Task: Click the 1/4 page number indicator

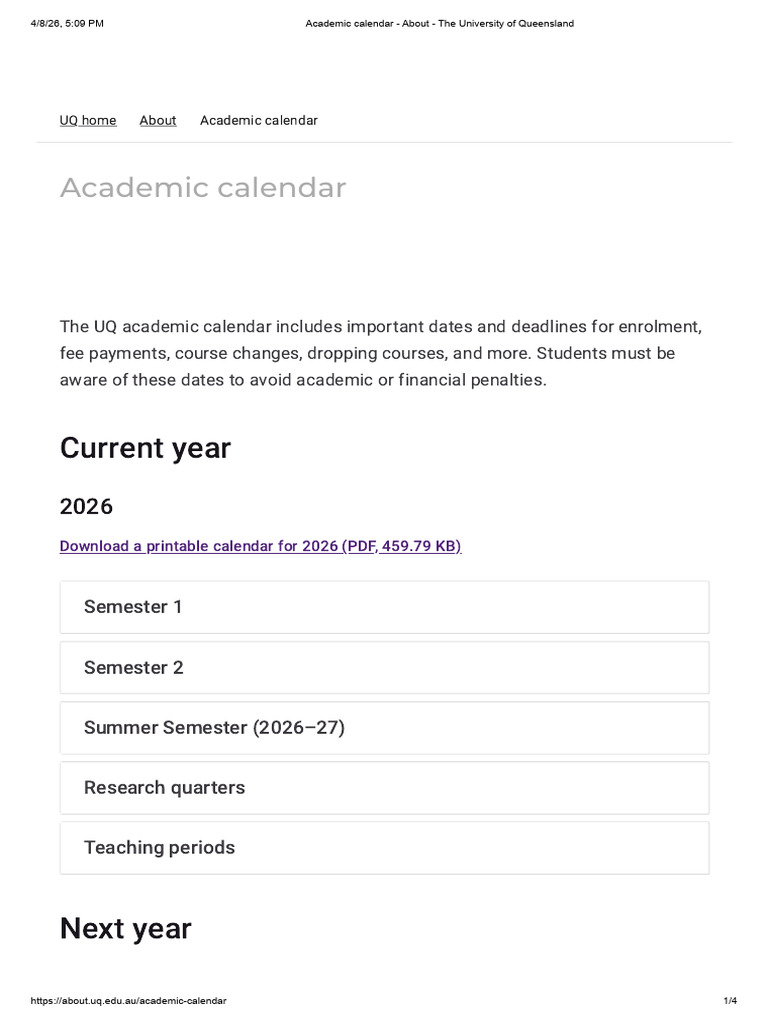Action: [x=729, y=1001]
